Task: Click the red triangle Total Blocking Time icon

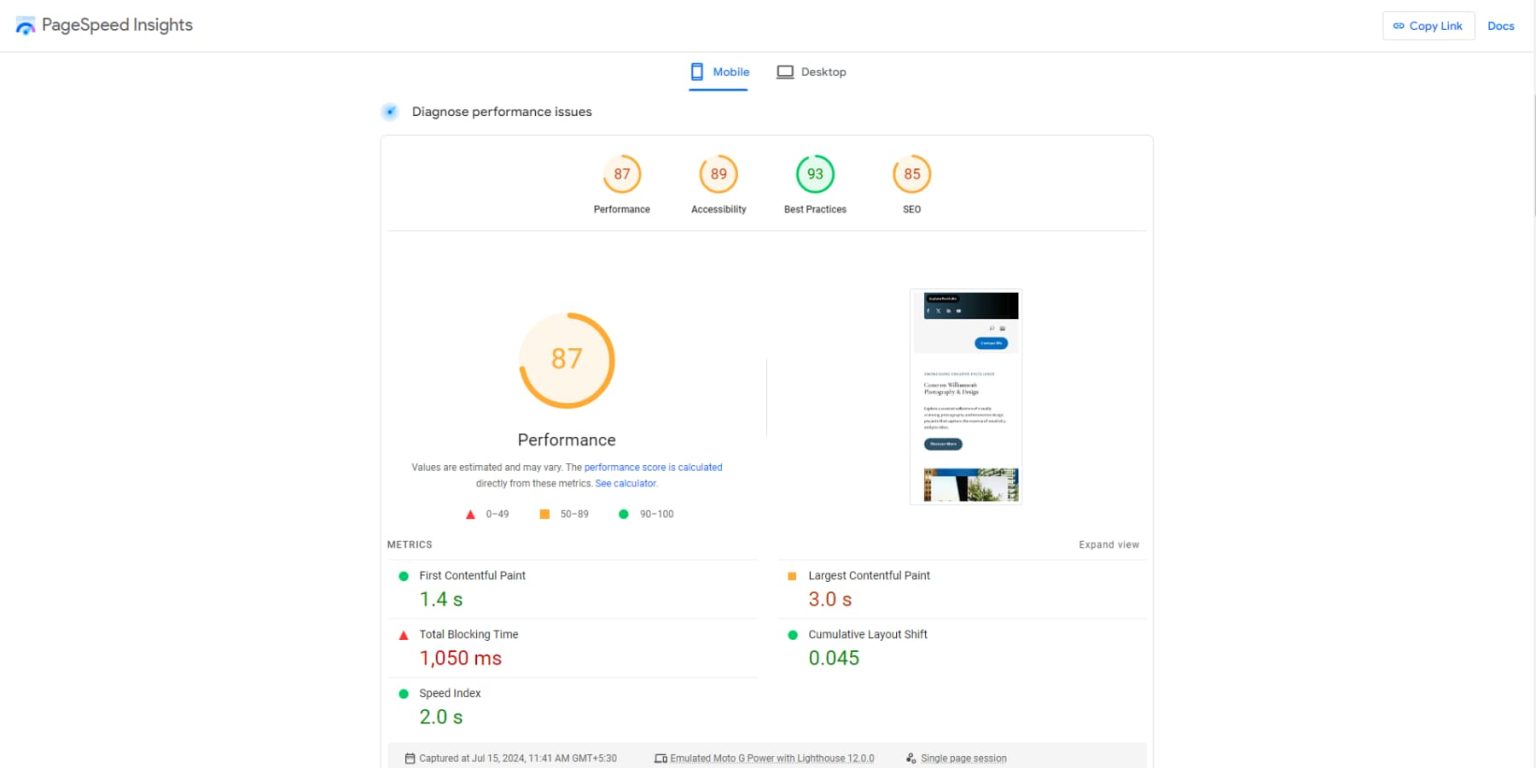Action: coord(404,635)
